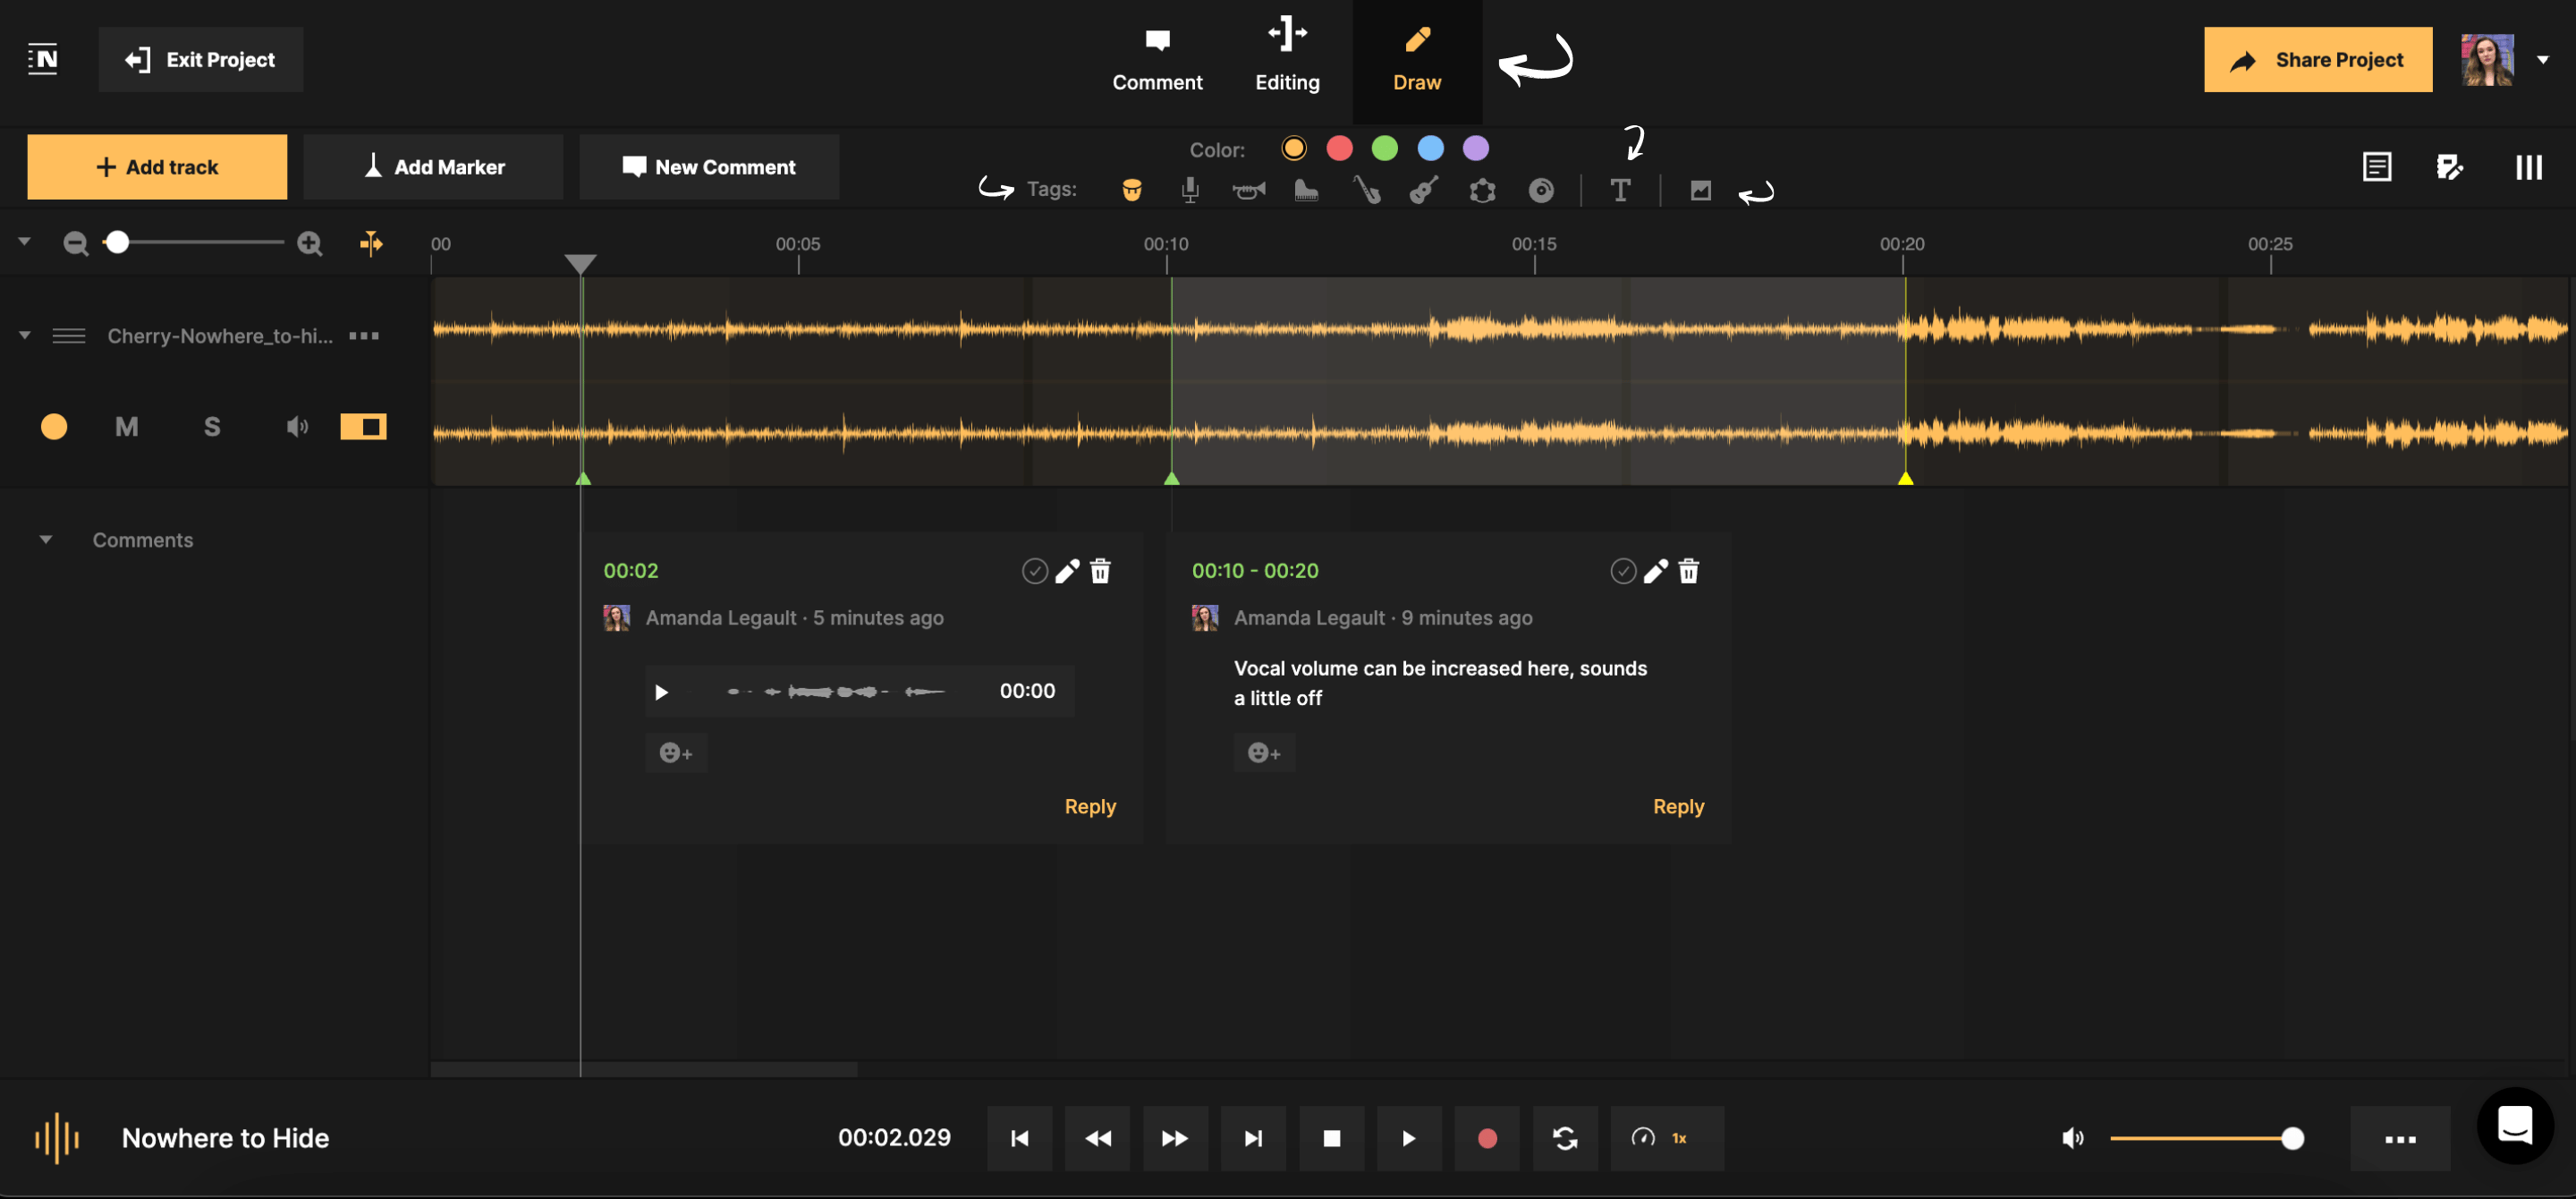This screenshot has width=2576, height=1199.
Task: Select the trumpet instrument tag
Action: 1249,190
